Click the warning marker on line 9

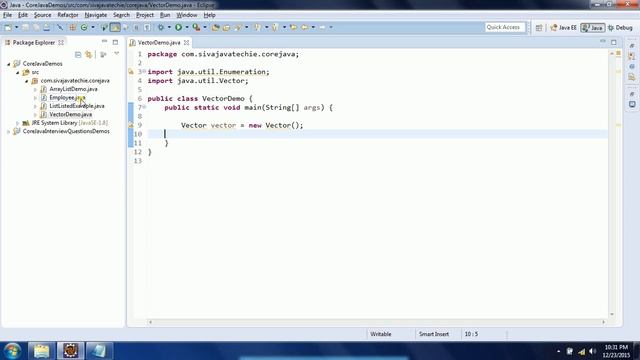131,125
